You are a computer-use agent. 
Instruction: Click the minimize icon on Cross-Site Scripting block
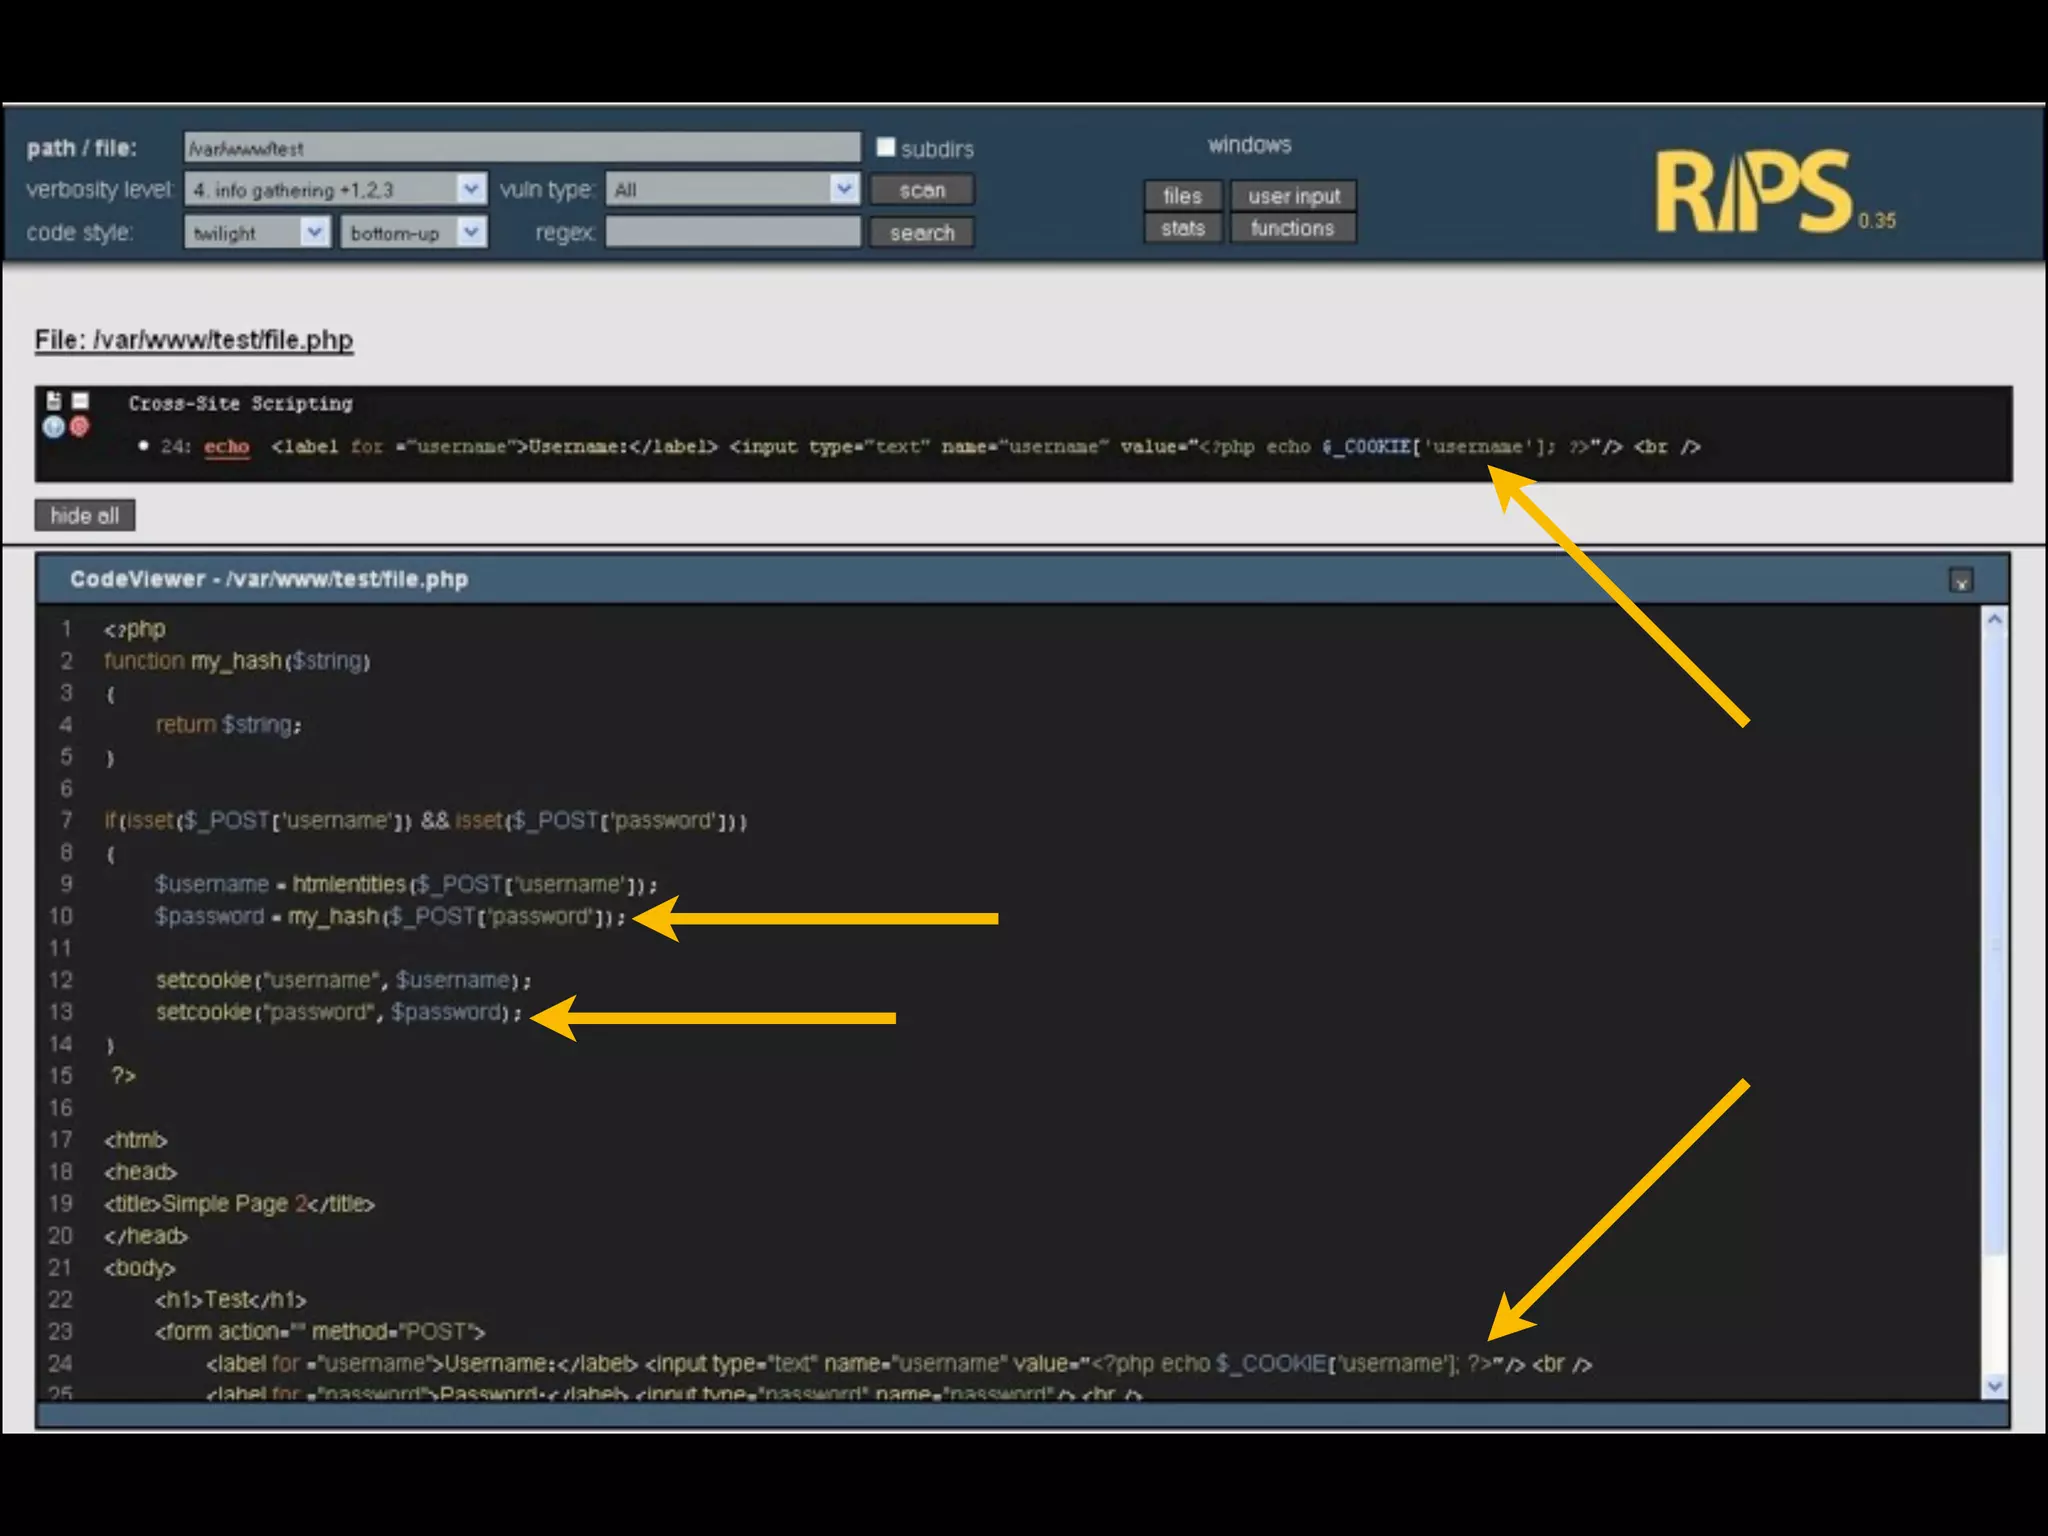80,401
